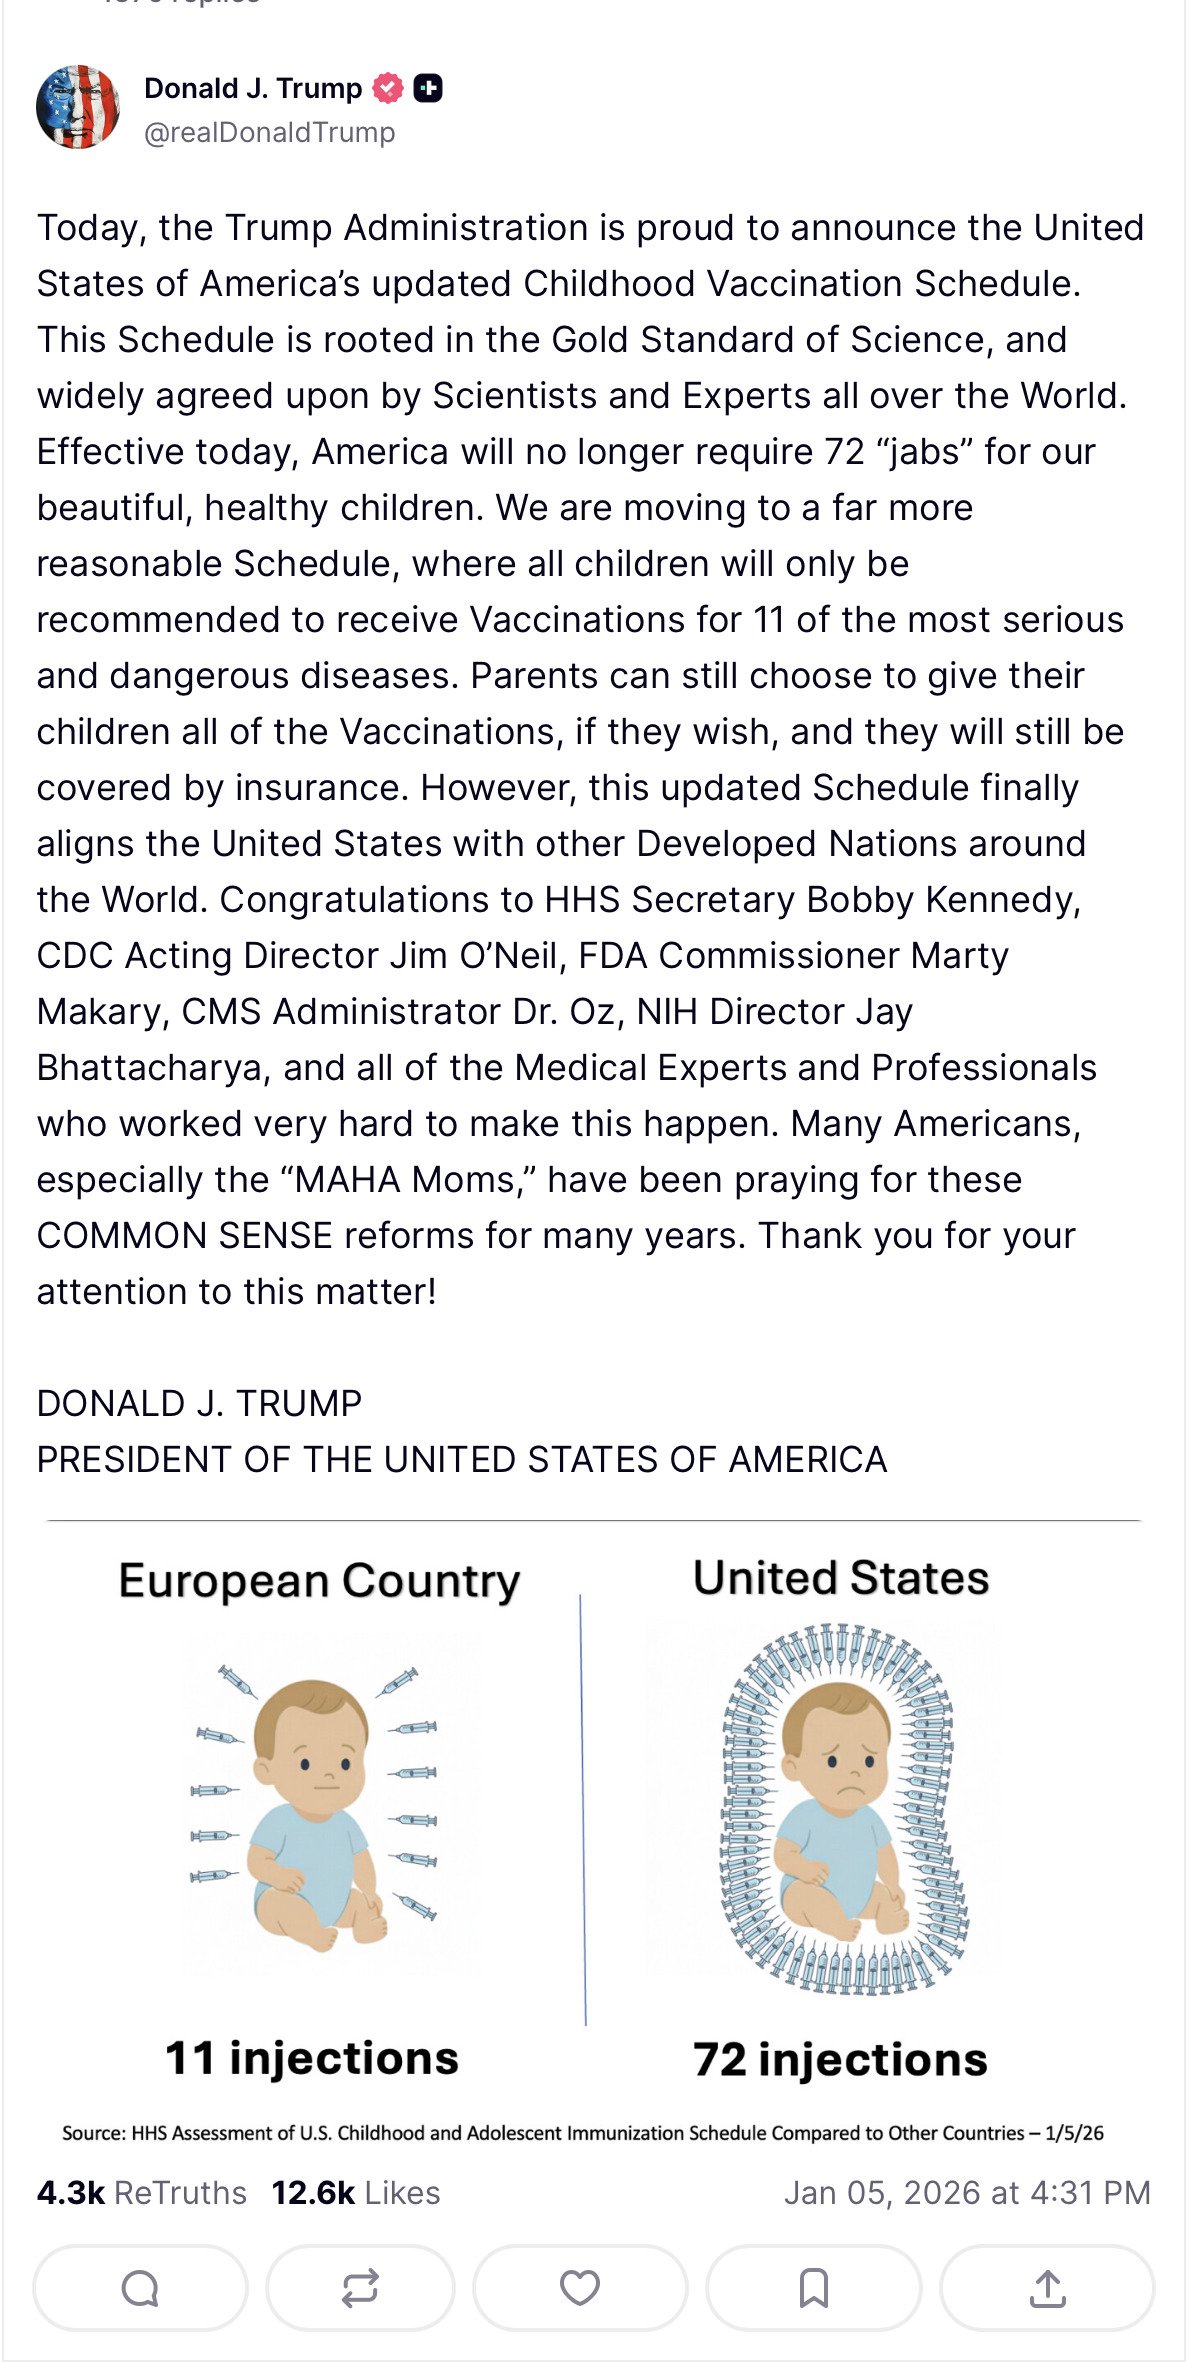View the 12.6k Likes list
The image size is (1188, 2362).
(x=356, y=2193)
